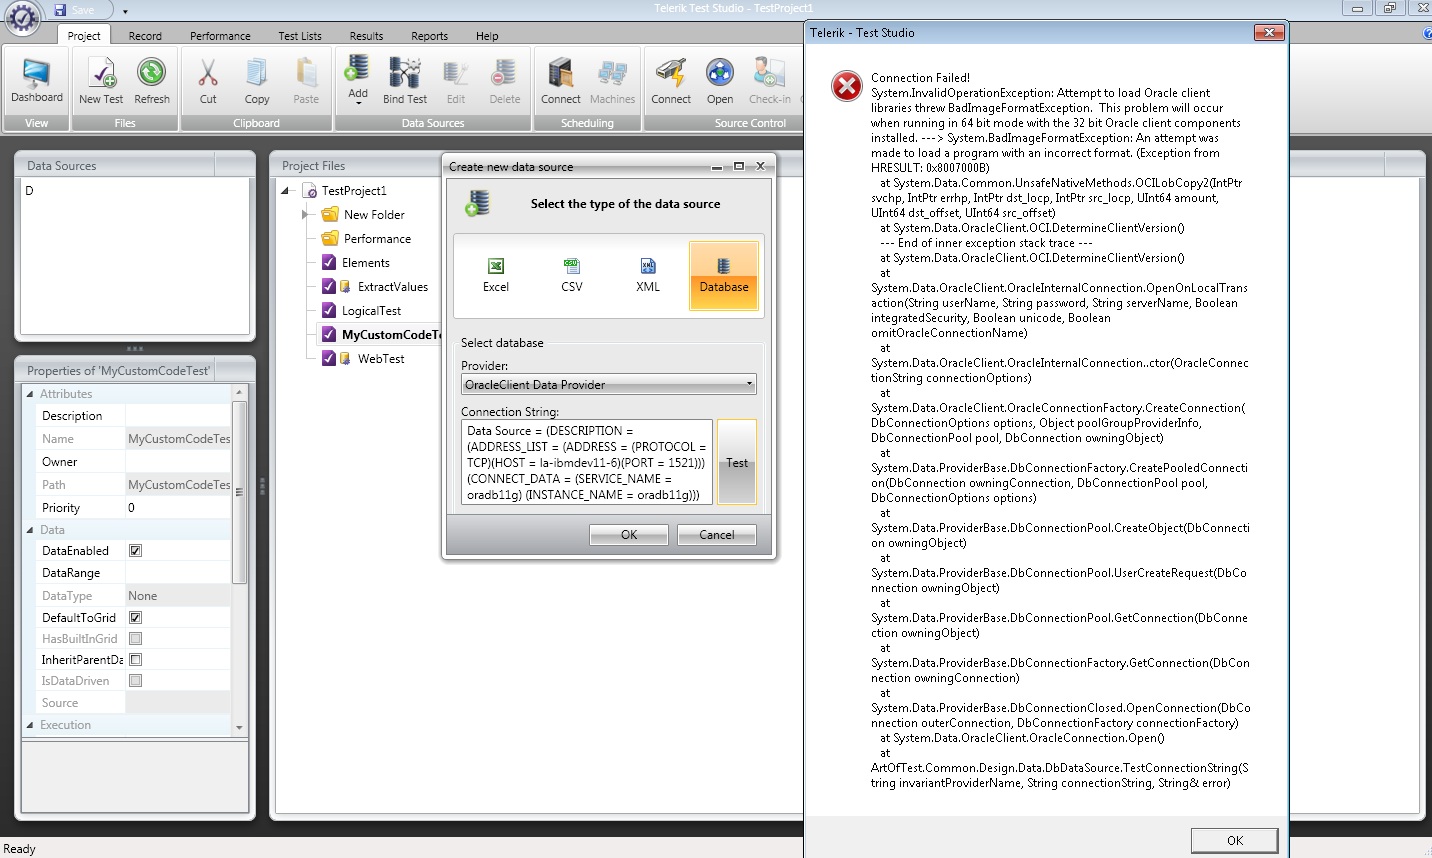Toggle the Elements checkbox in Project Files
The width and height of the screenshot is (1432, 858).
329,262
